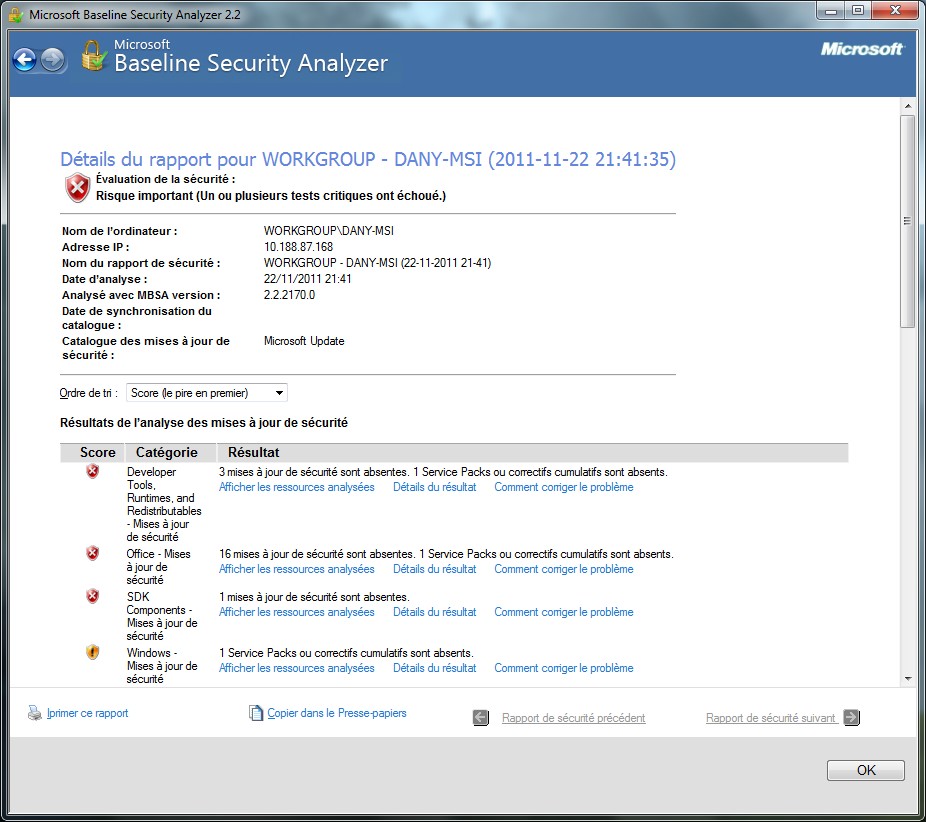Open Détails du résultat for Office

(x=435, y=569)
